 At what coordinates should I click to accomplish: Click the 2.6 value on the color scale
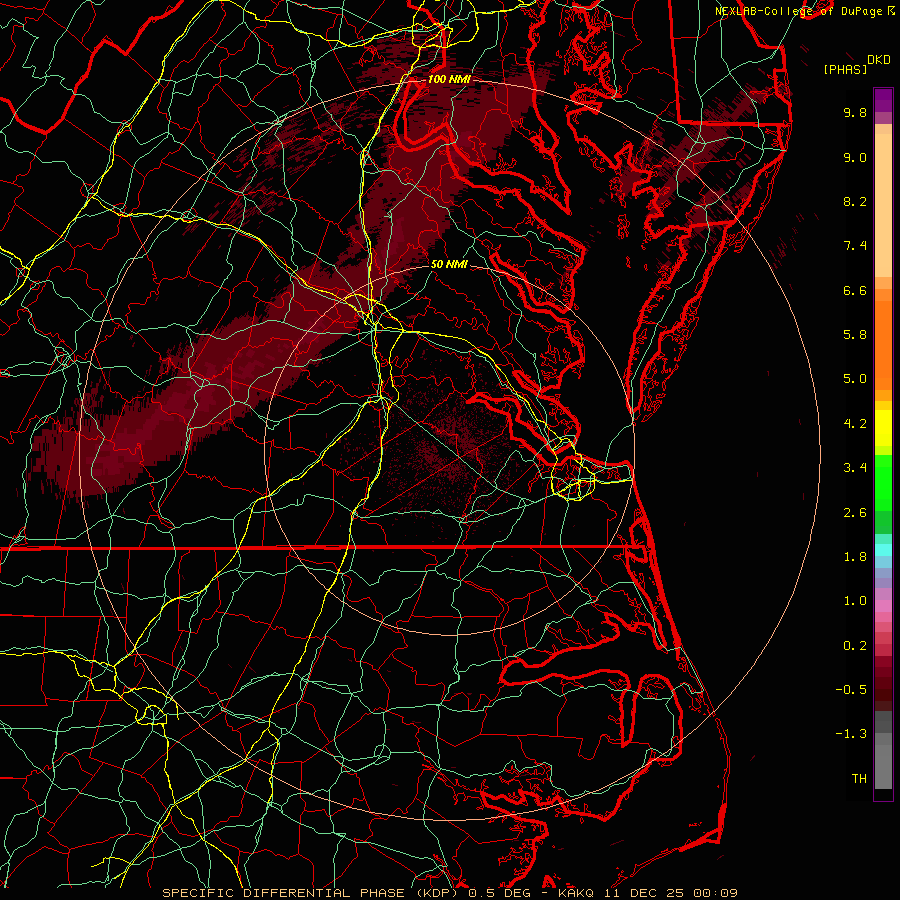(855, 513)
